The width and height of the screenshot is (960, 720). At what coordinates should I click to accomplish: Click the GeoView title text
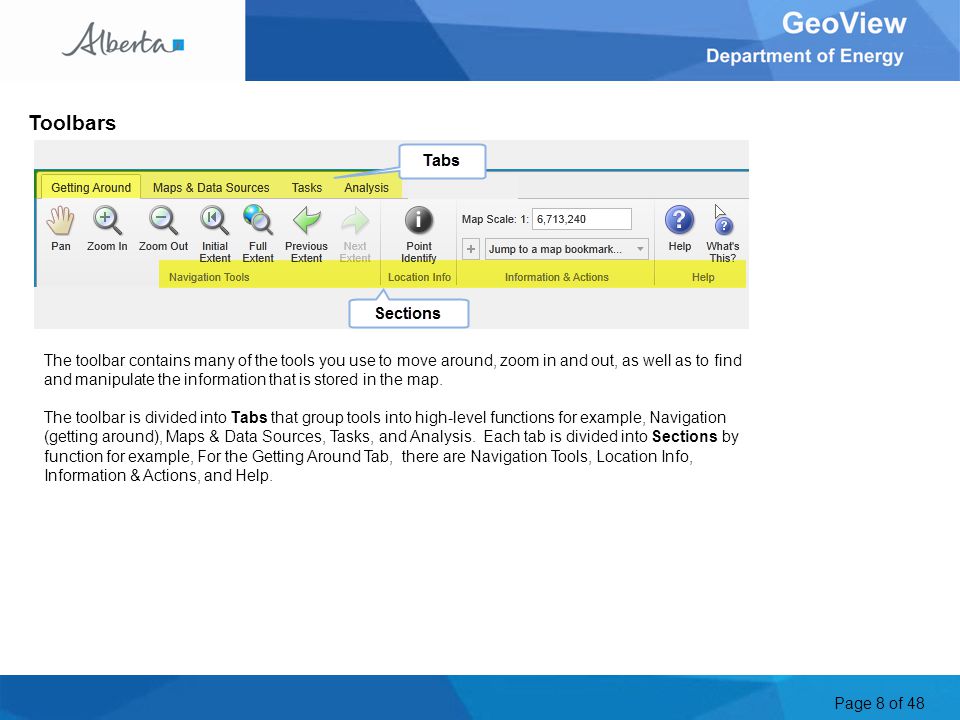point(844,23)
